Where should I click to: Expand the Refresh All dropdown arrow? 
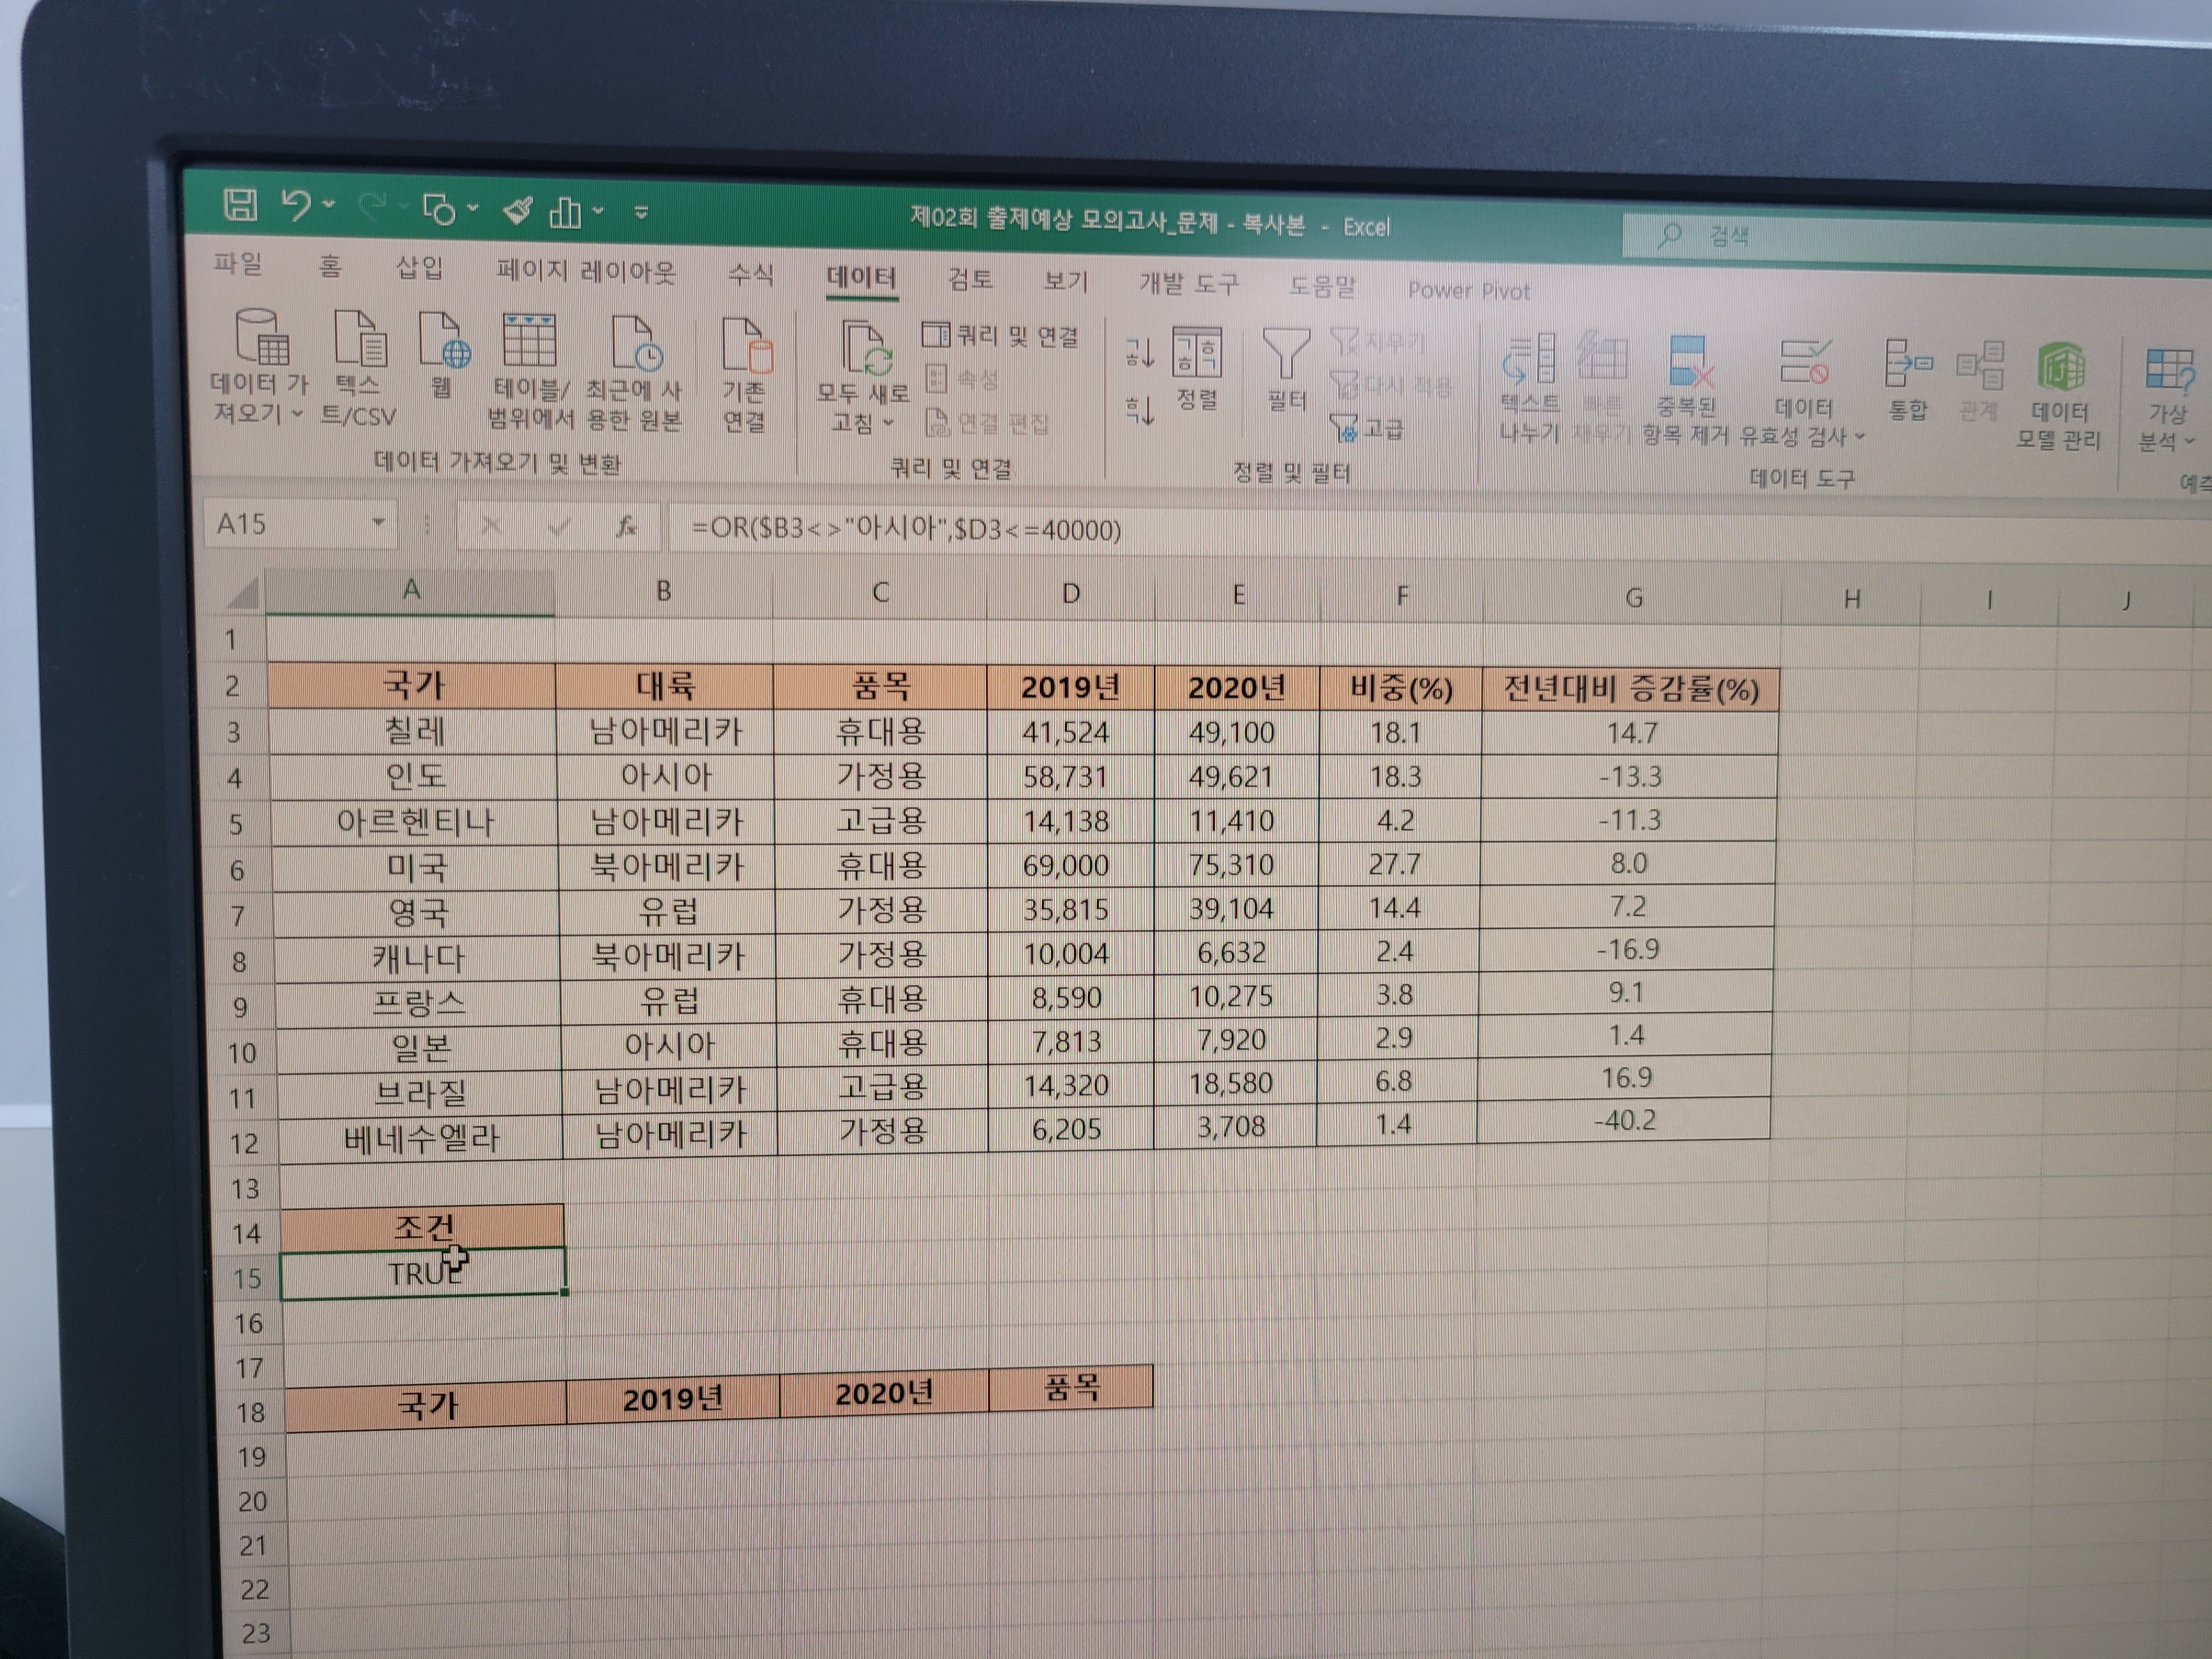(887, 423)
